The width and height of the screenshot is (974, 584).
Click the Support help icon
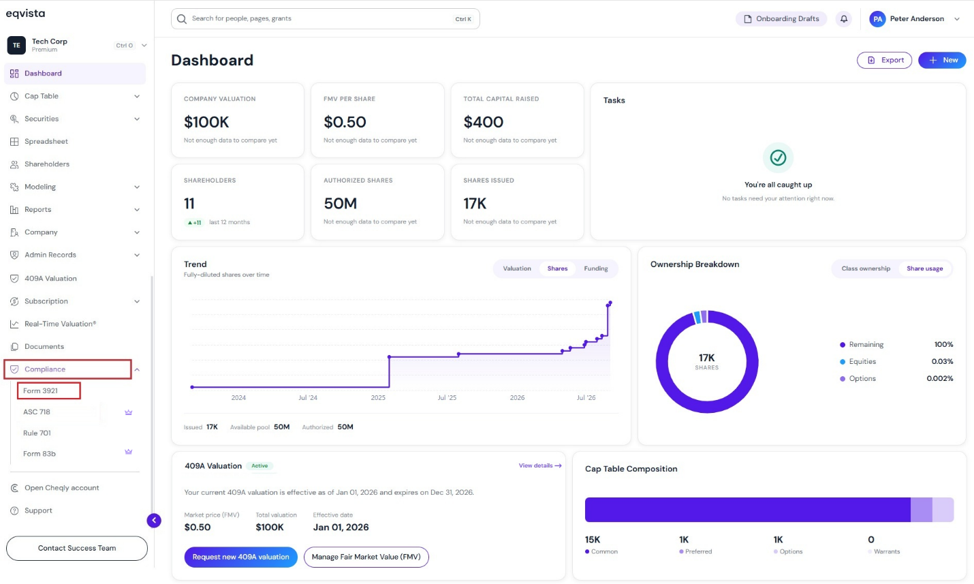pyautogui.click(x=14, y=511)
